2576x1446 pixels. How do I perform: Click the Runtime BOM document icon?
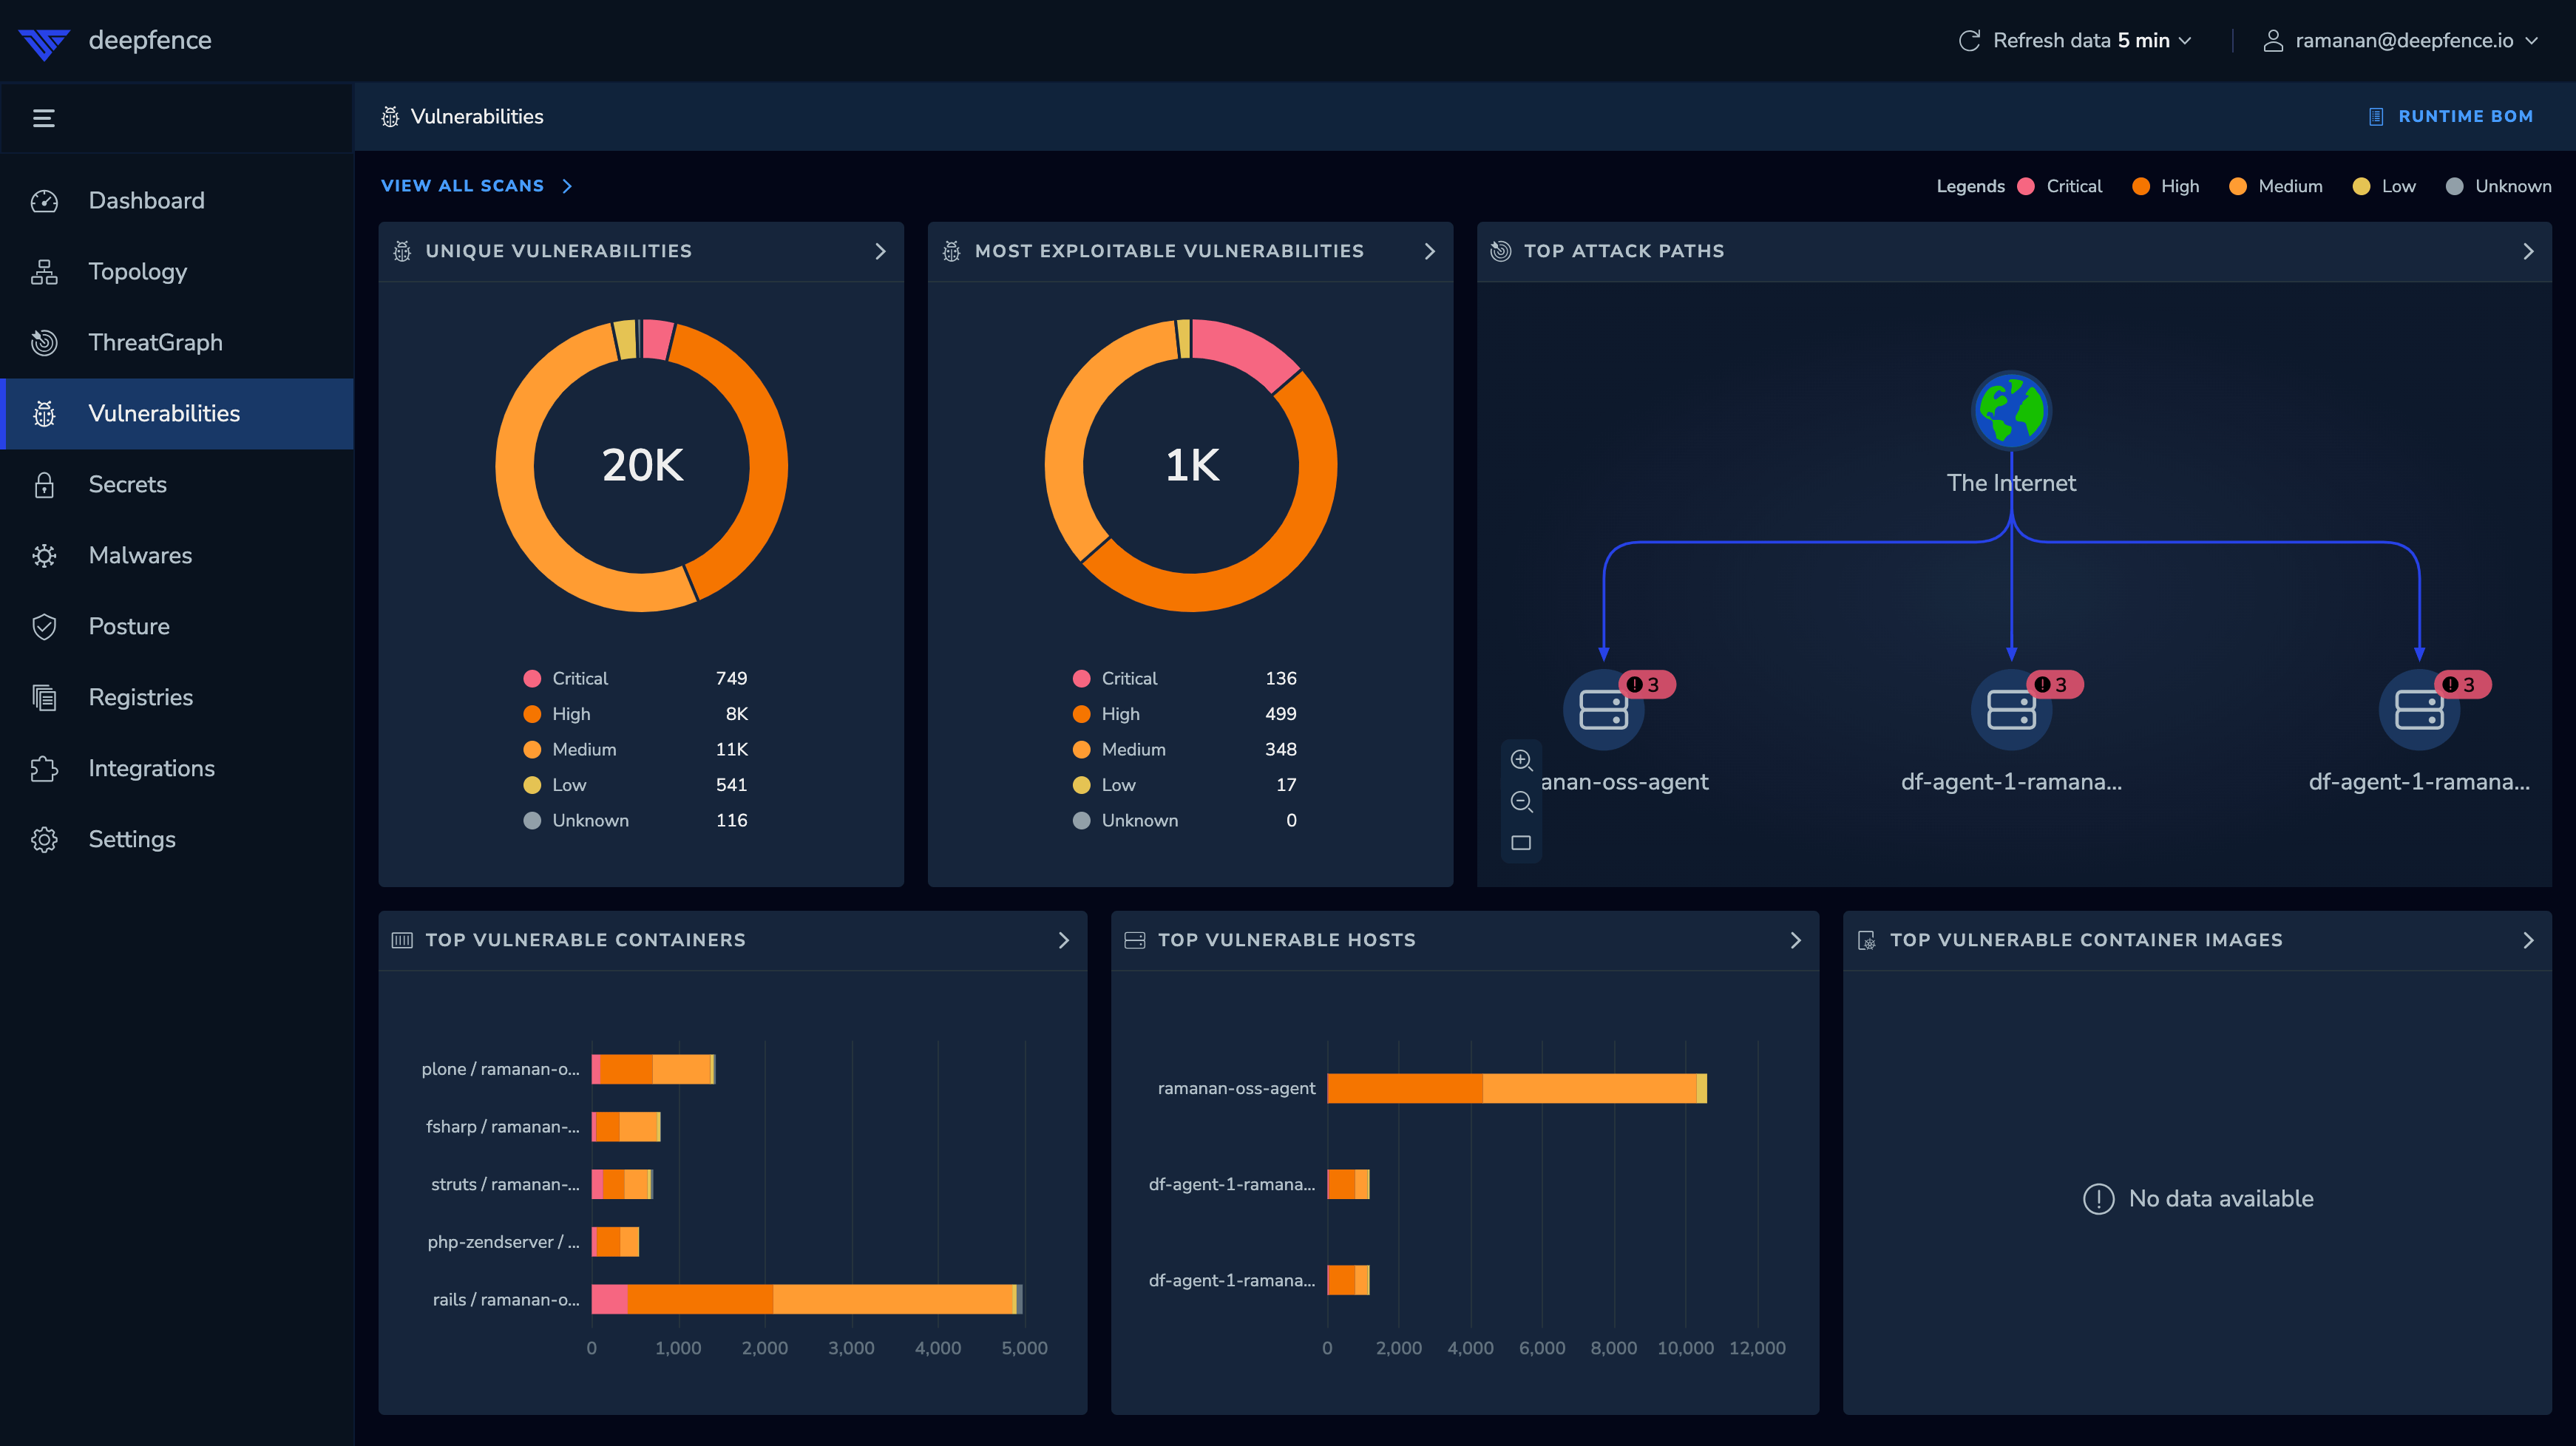2376,117
